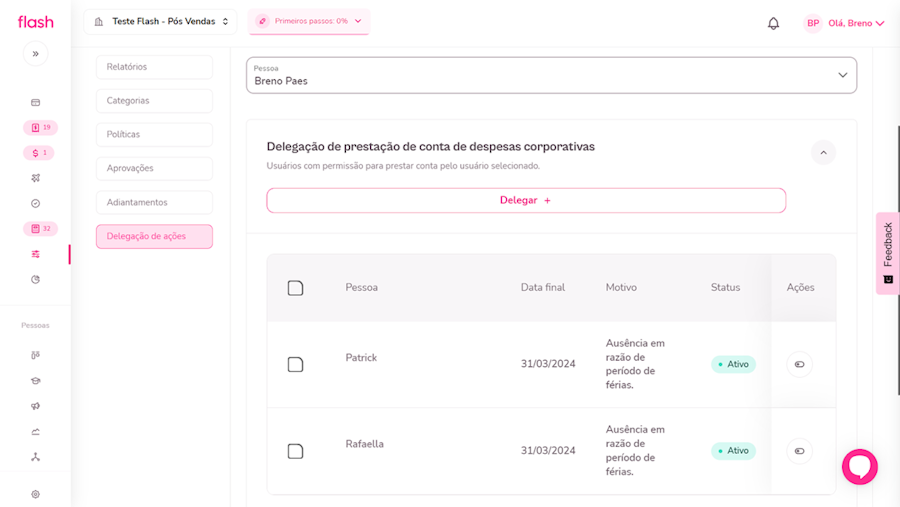
Task: Click the Ativo status badge in Rafaella's row
Action: 734,451
